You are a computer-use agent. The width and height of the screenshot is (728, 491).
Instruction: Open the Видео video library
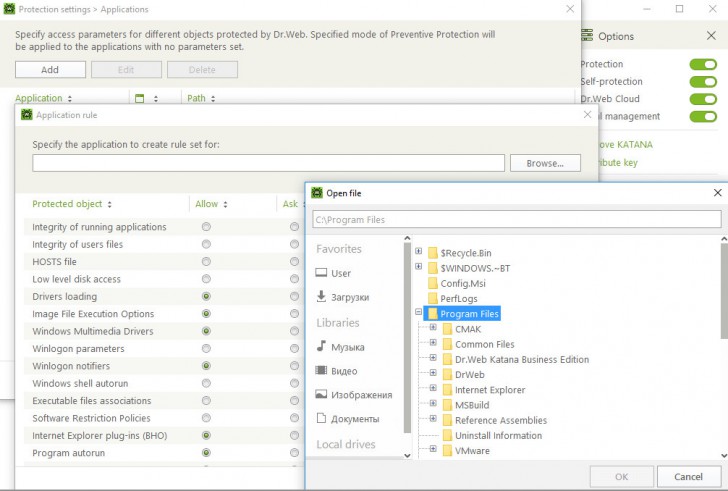322,371
